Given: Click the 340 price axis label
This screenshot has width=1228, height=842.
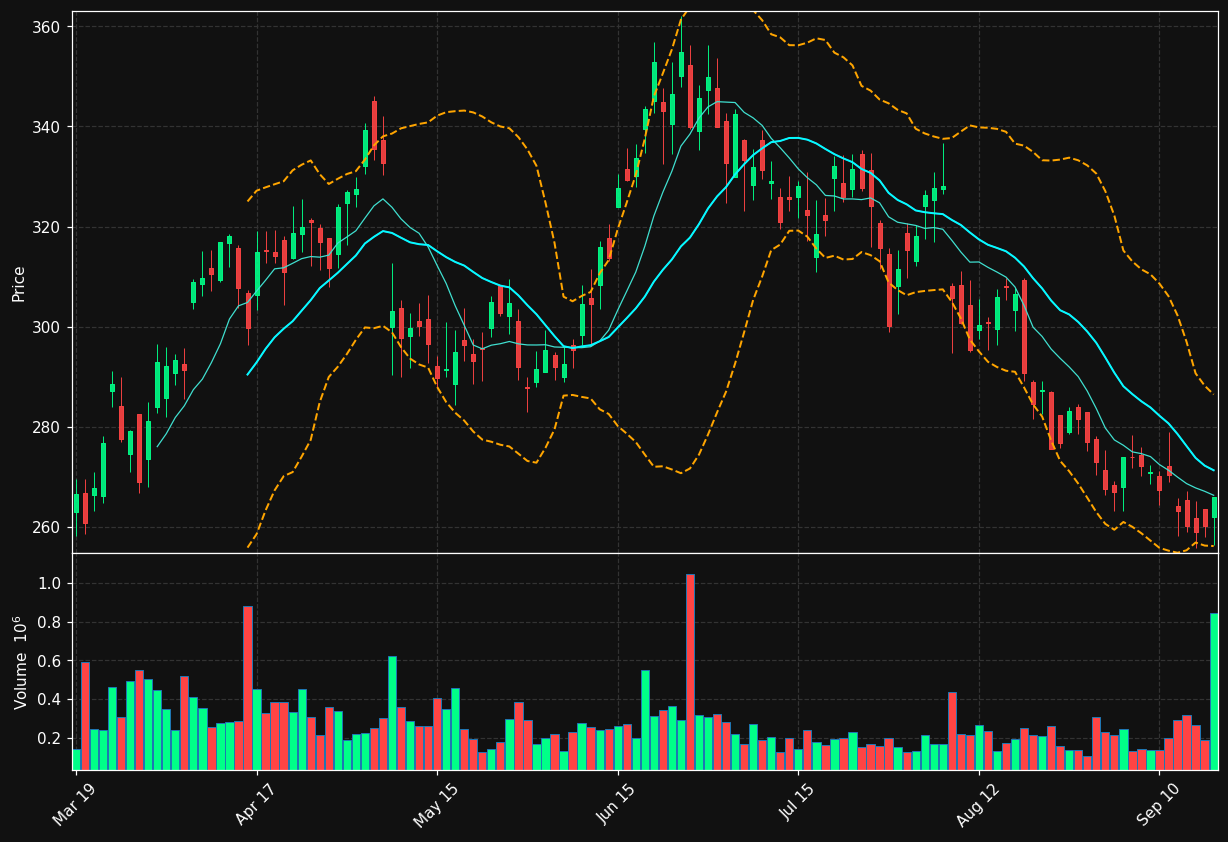Looking at the screenshot, I should point(48,127).
